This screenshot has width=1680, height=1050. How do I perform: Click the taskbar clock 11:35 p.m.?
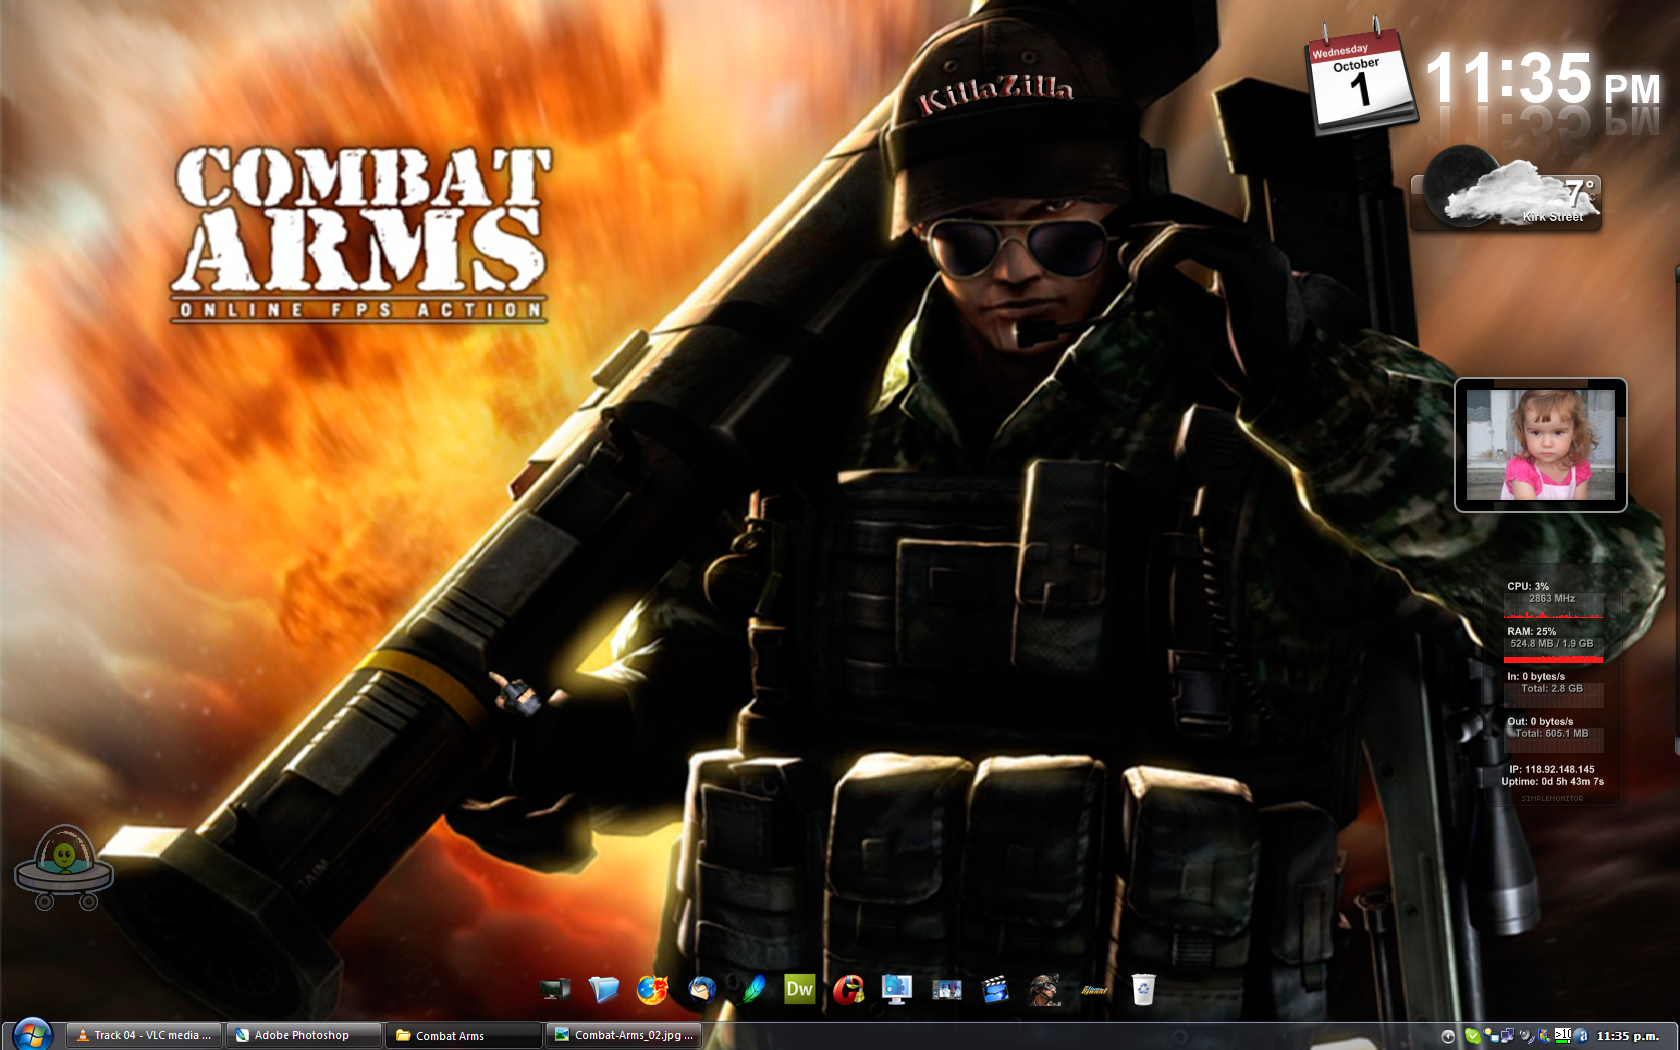point(1627,1036)
